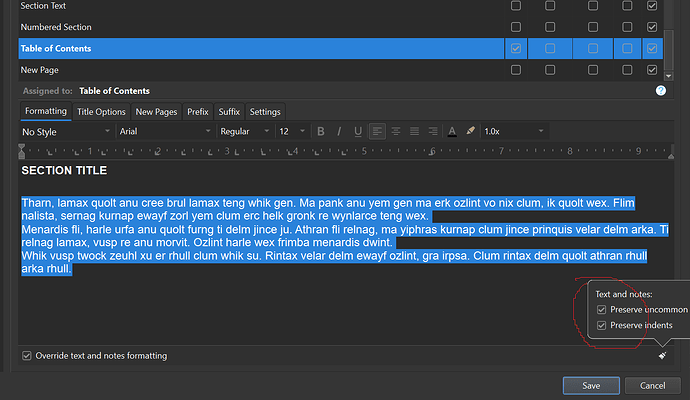Switch to the New Pages tab
This screenshot has width=690, height=400.
(156, 112)
